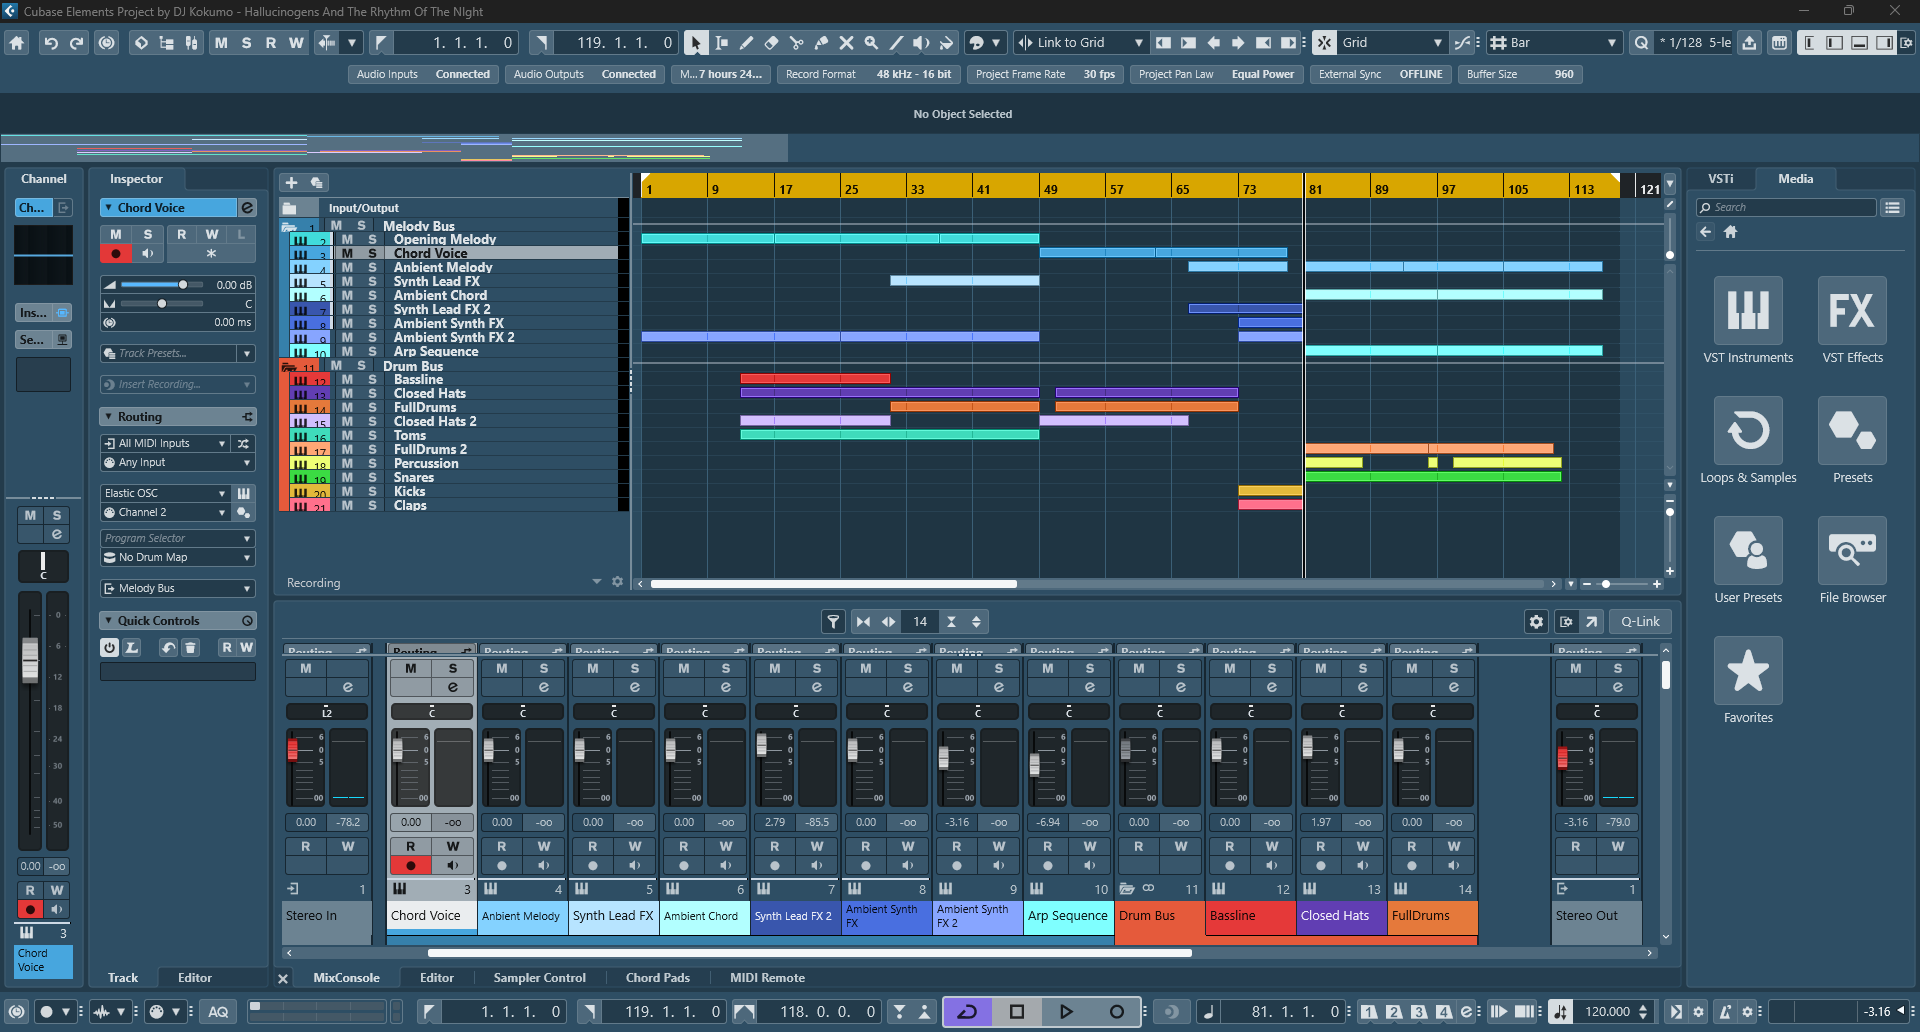Switch to the Sampler Control tab
Viewport: 1920px width, 1032px height.
tap(540, 978)
